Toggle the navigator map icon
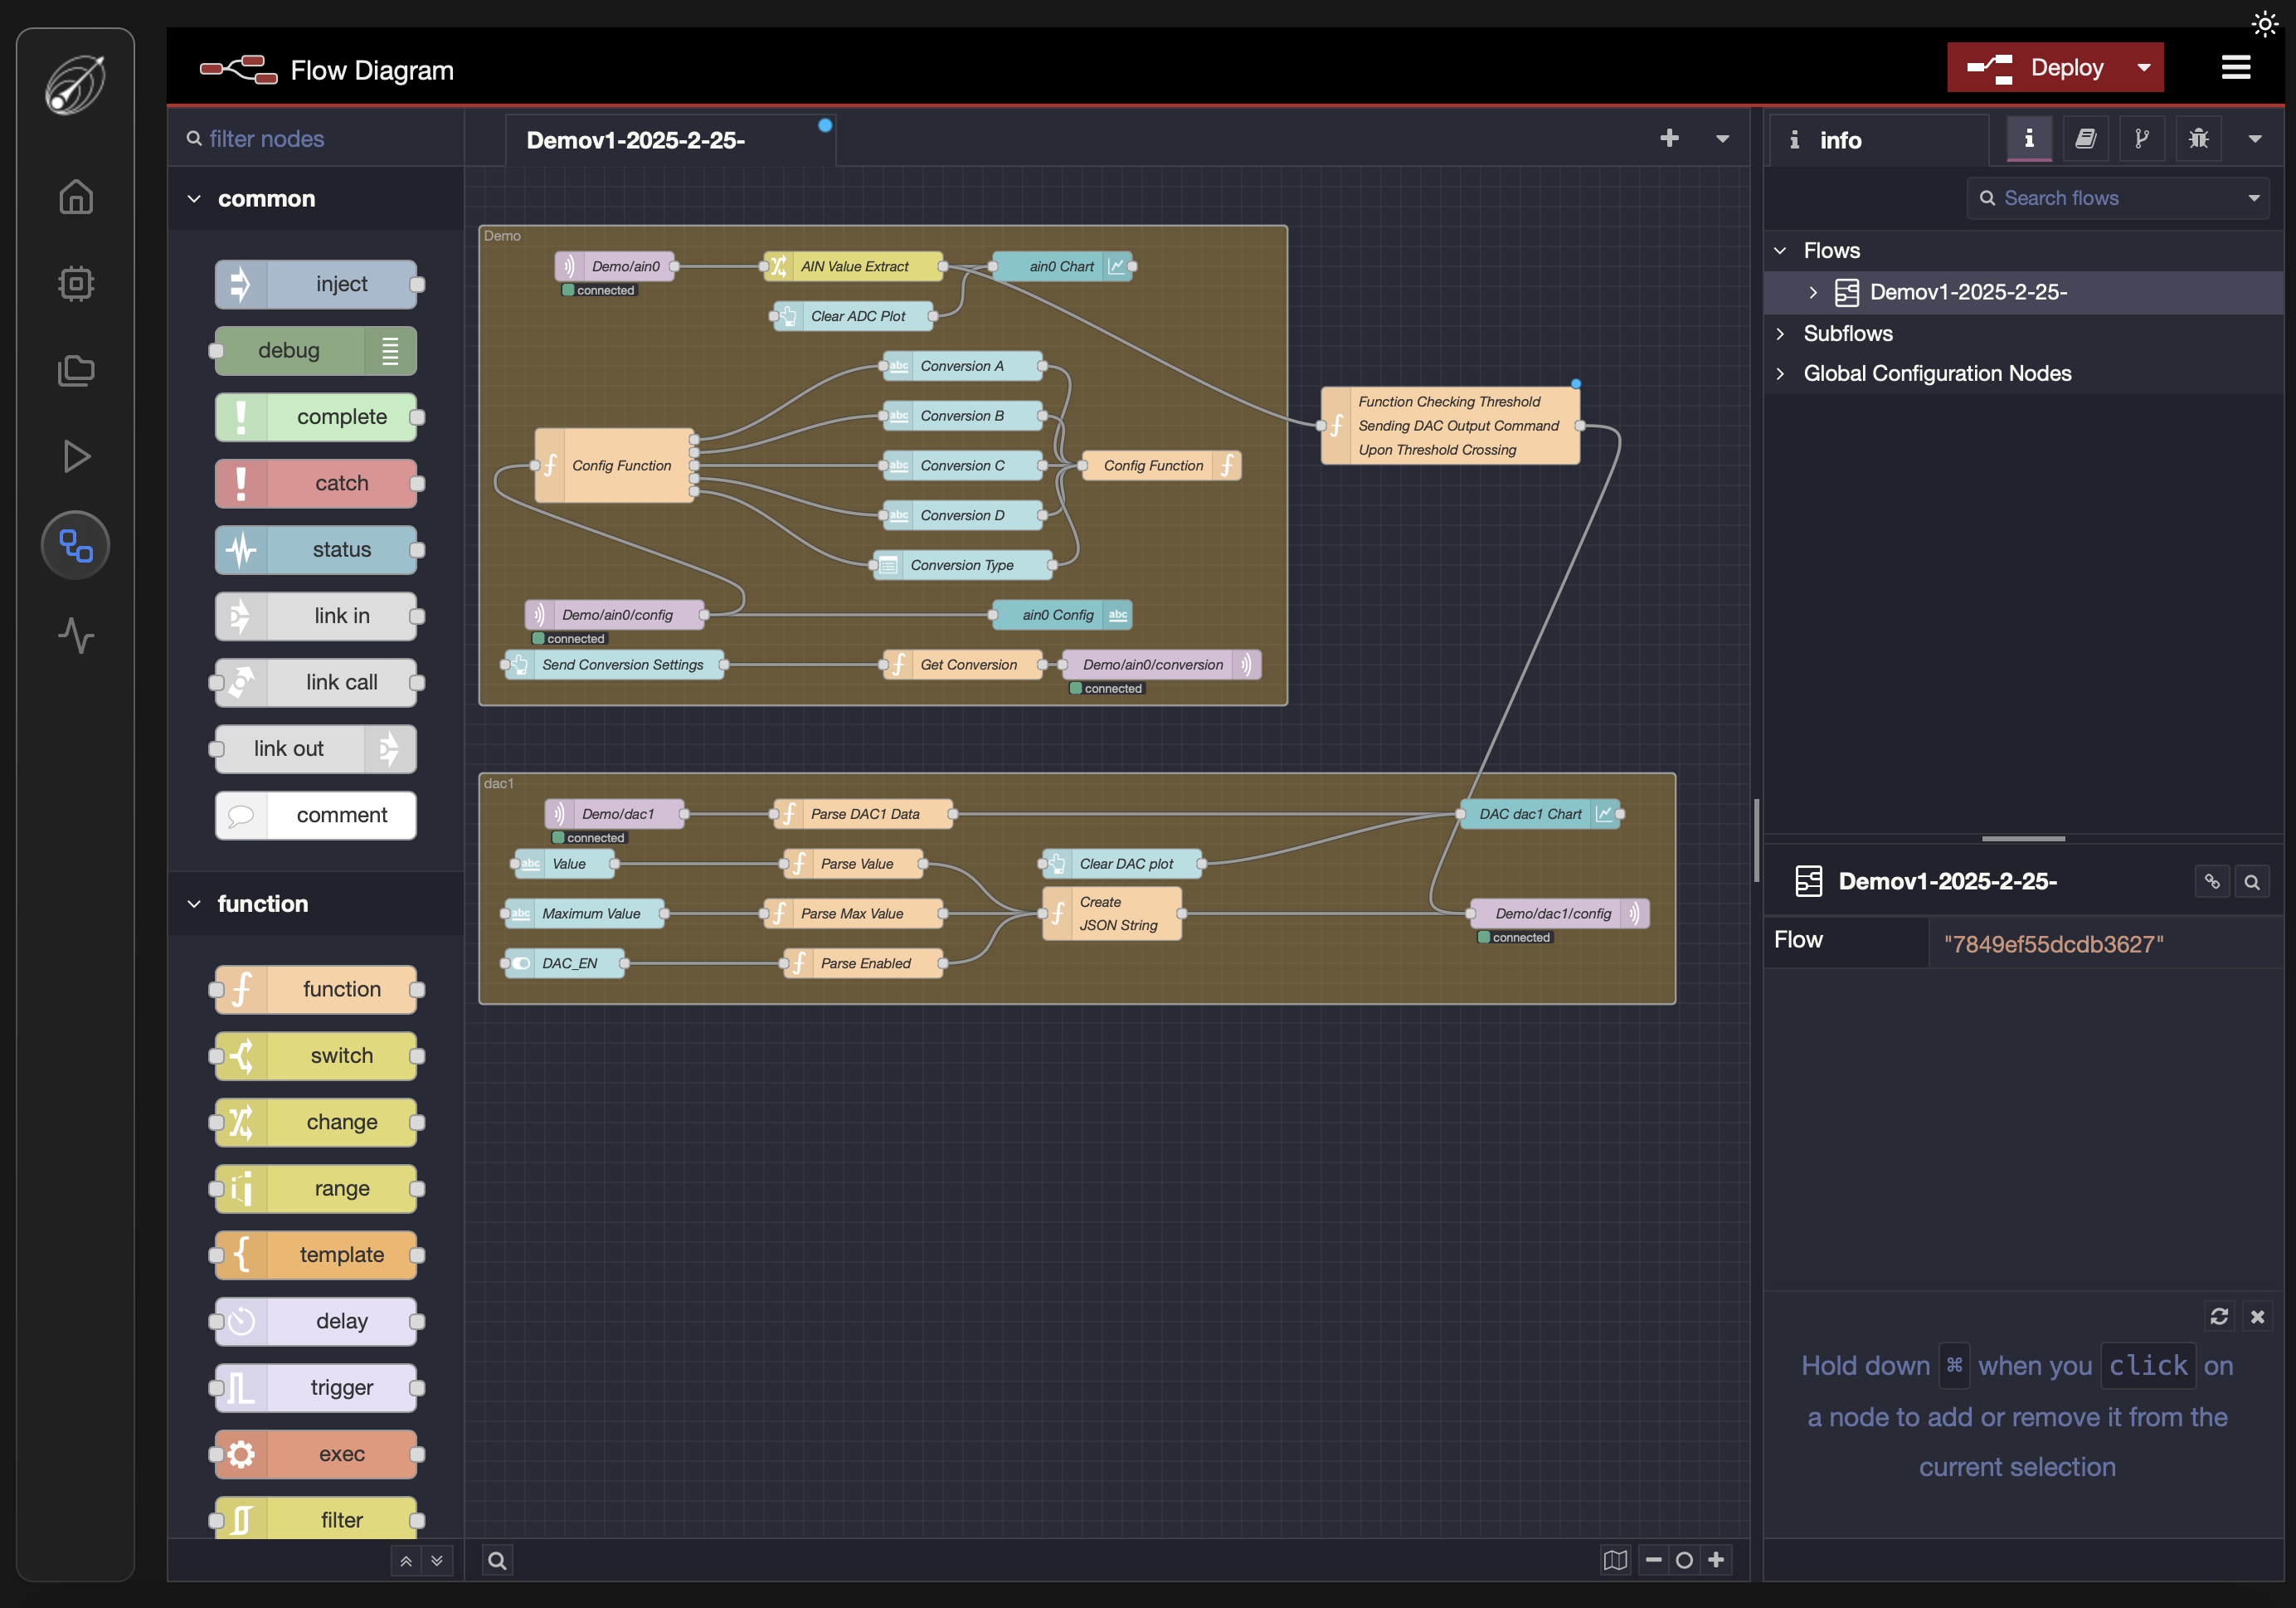The image size is (2296, 1608). 1615,1559
